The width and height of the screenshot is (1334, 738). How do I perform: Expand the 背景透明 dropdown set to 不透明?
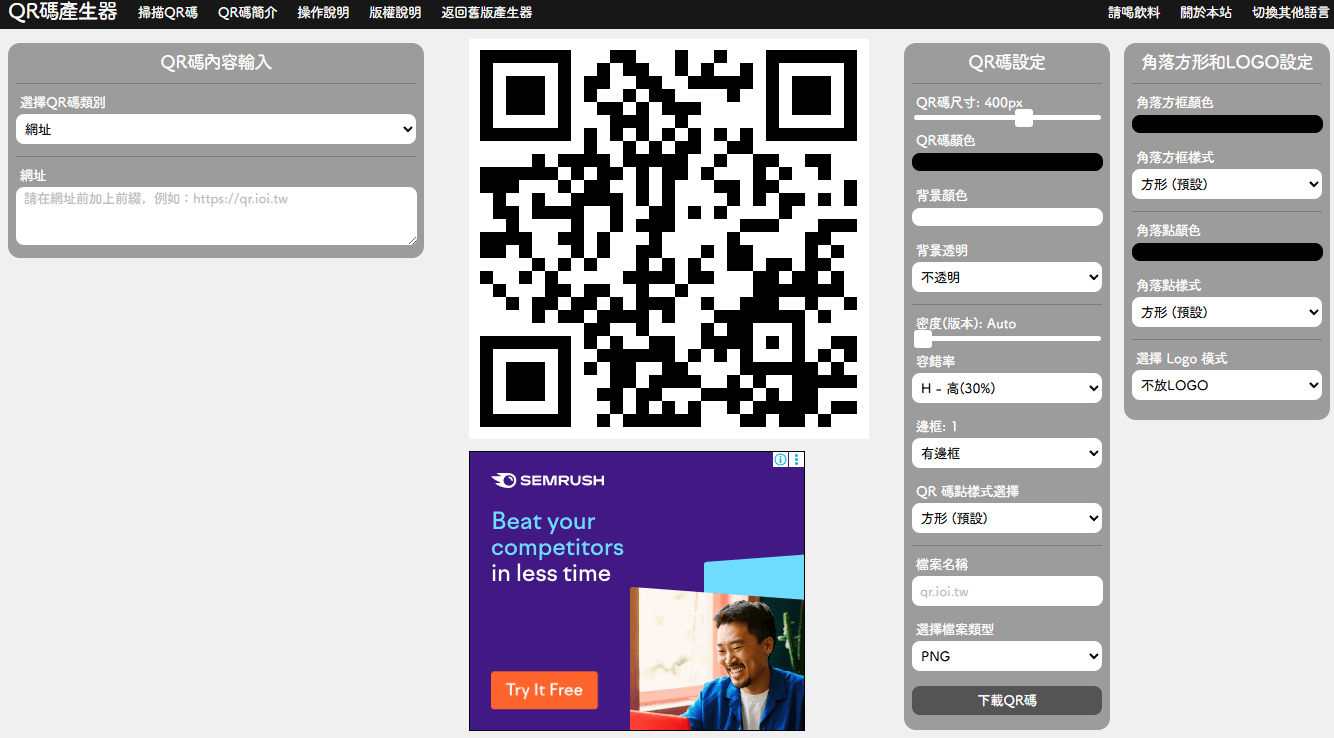click(1007, 277)
